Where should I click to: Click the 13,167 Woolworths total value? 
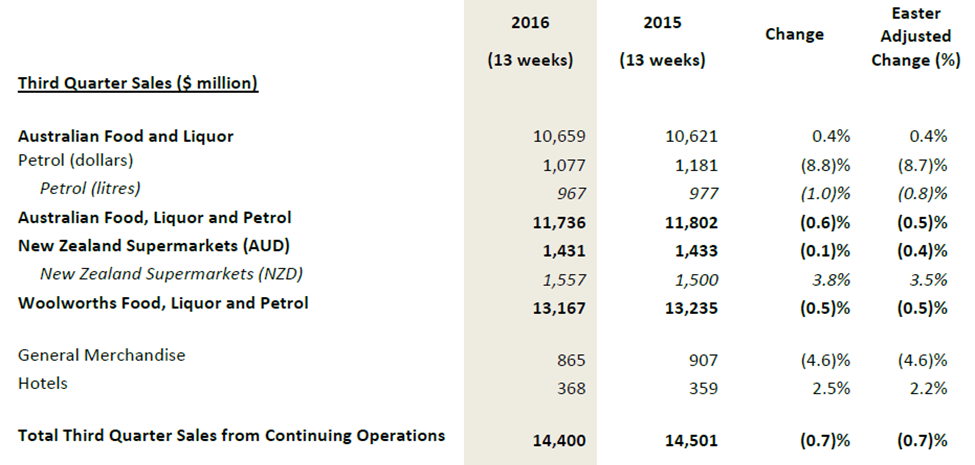pos(560,308)
